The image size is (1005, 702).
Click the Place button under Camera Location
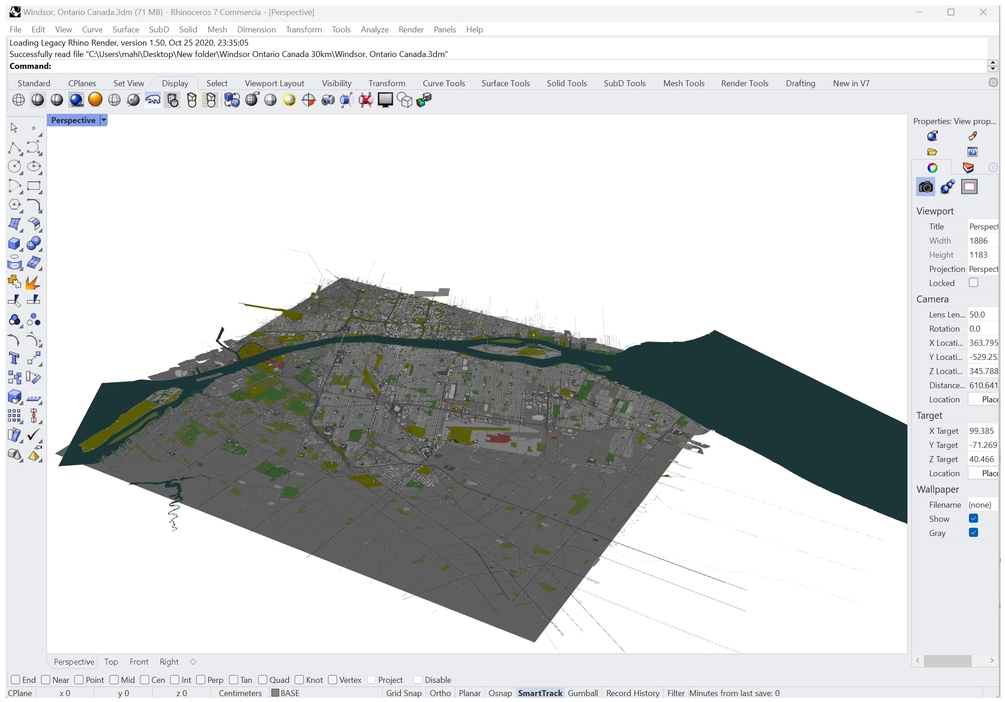pyautogui.click(x=983, y=399)
